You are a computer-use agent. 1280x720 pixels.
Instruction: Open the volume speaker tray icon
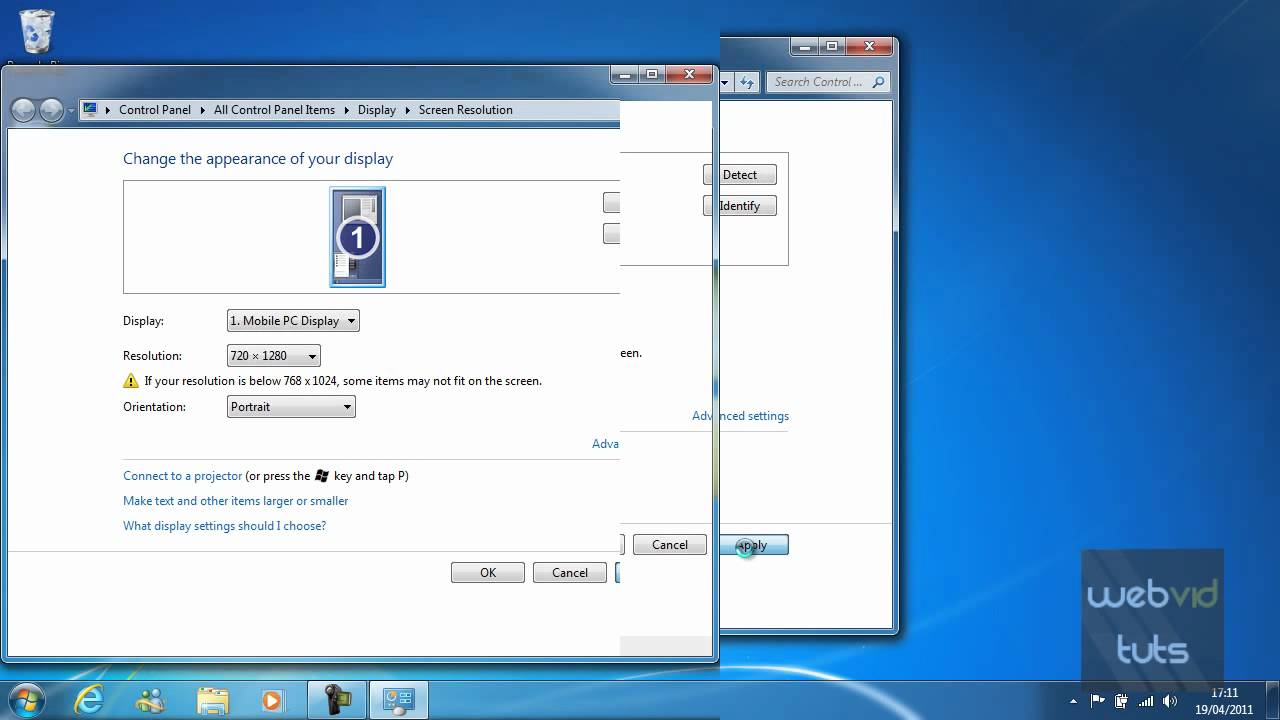click(1169, 701)
